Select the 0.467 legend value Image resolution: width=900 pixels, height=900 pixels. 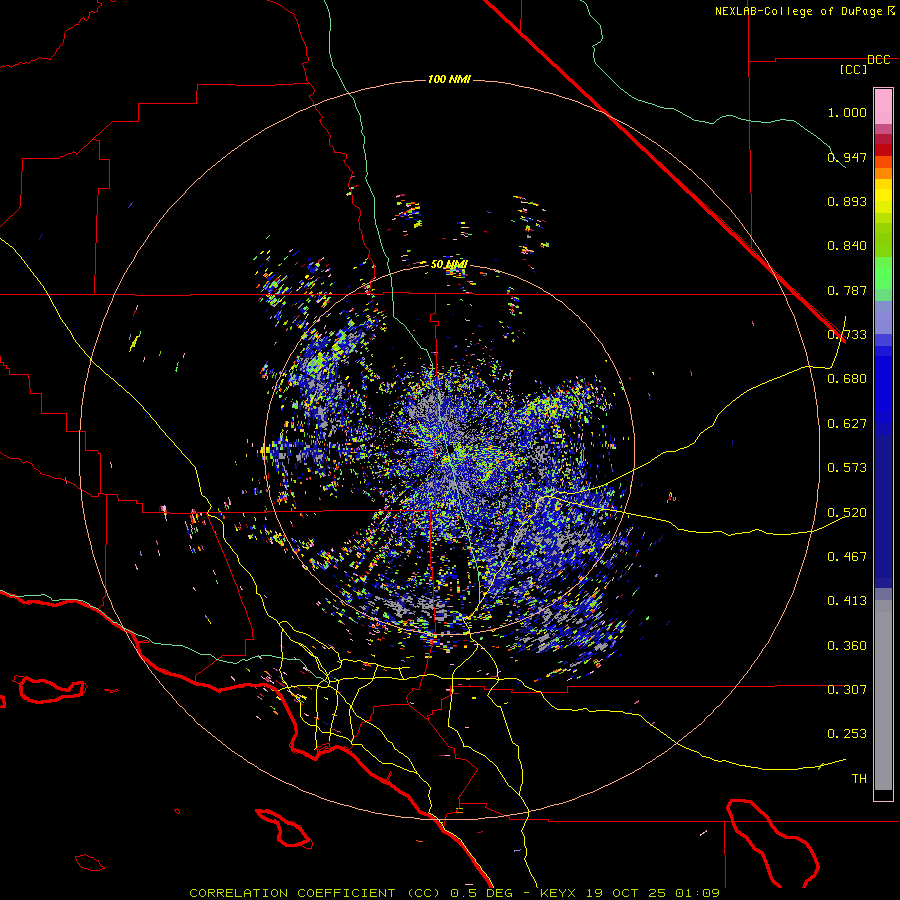coord(847,557)
